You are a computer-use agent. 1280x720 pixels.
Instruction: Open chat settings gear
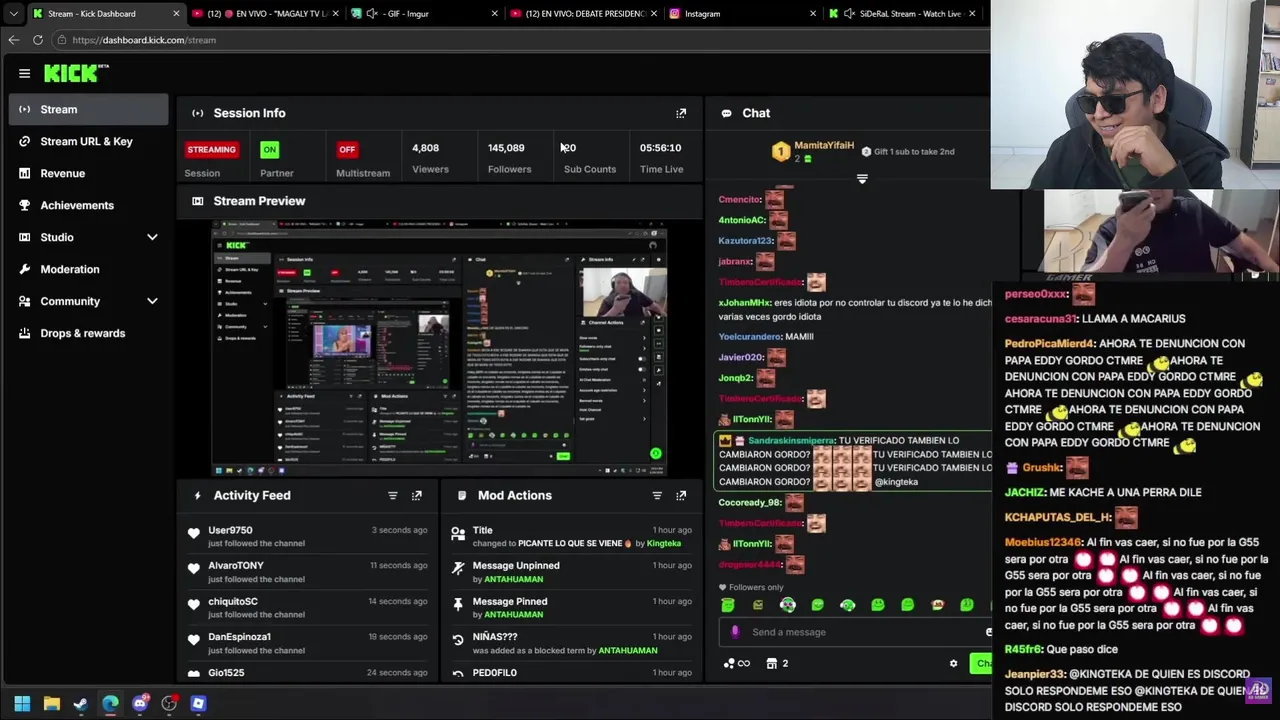pyautogui.click(x=953, y=663)
